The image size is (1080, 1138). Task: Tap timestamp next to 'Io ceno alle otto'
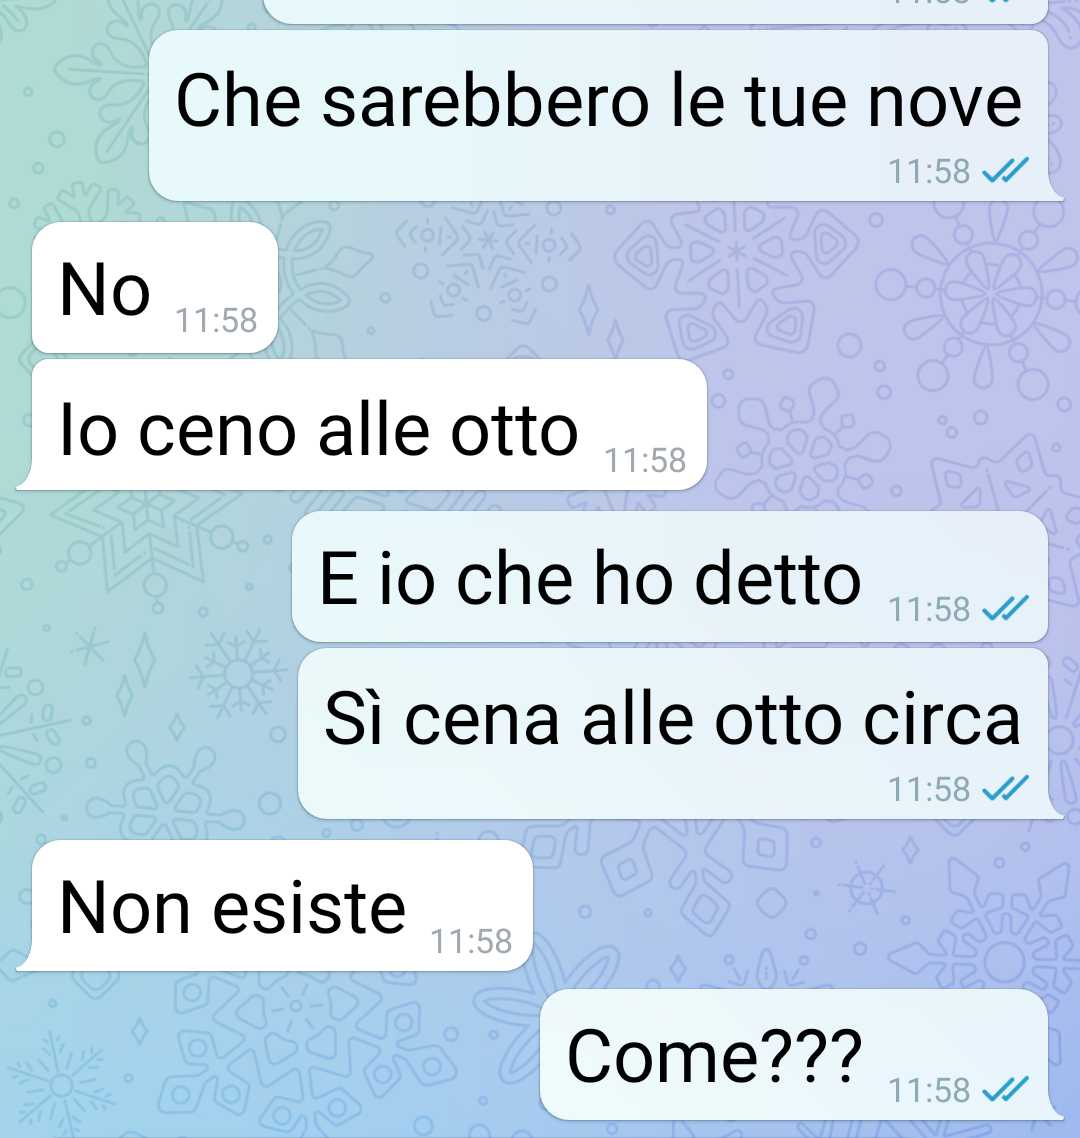645,460
